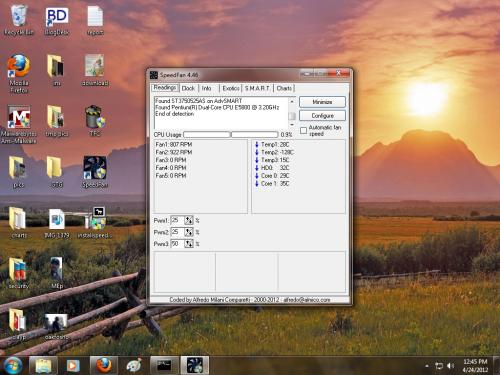The image size is (500, 375).
Task: Enable the Automatic fan speed checkbox
Action: 303,130
